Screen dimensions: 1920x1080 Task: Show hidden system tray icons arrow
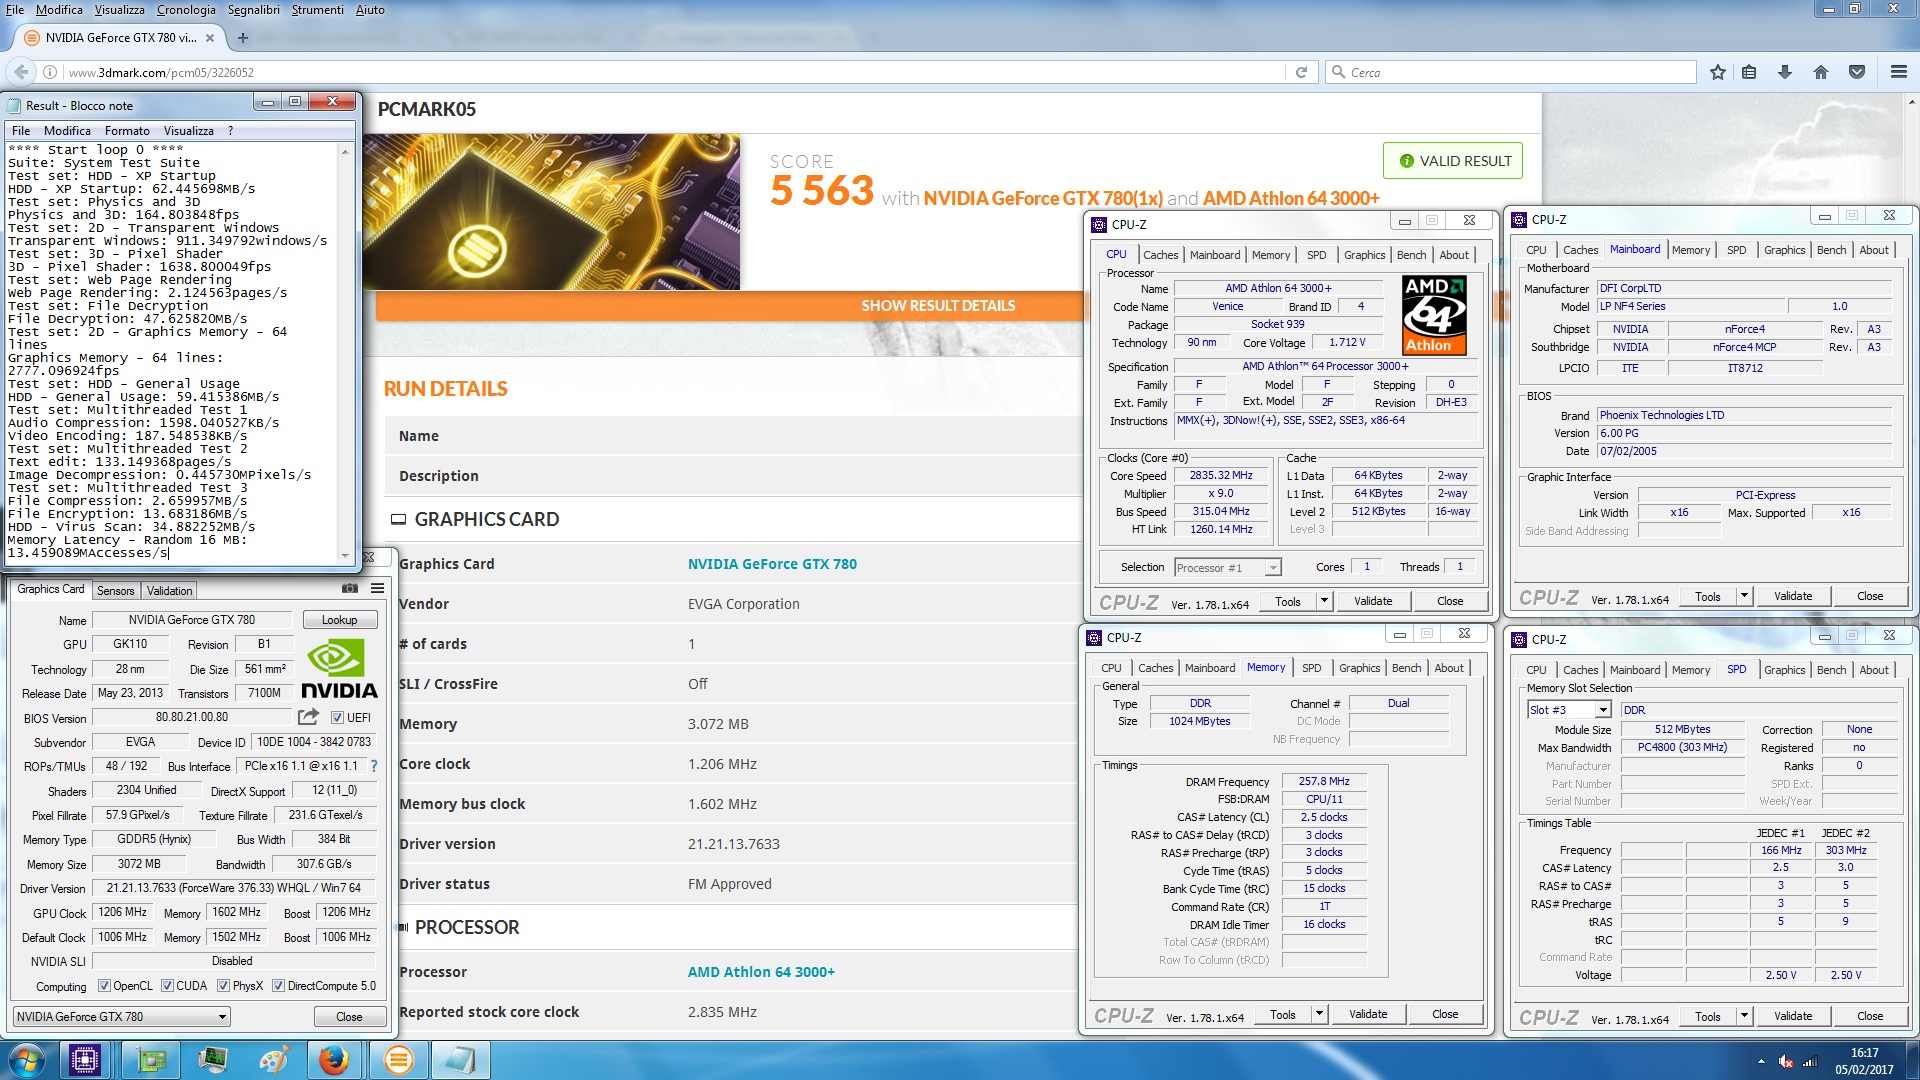(x=1761, y=1062)
